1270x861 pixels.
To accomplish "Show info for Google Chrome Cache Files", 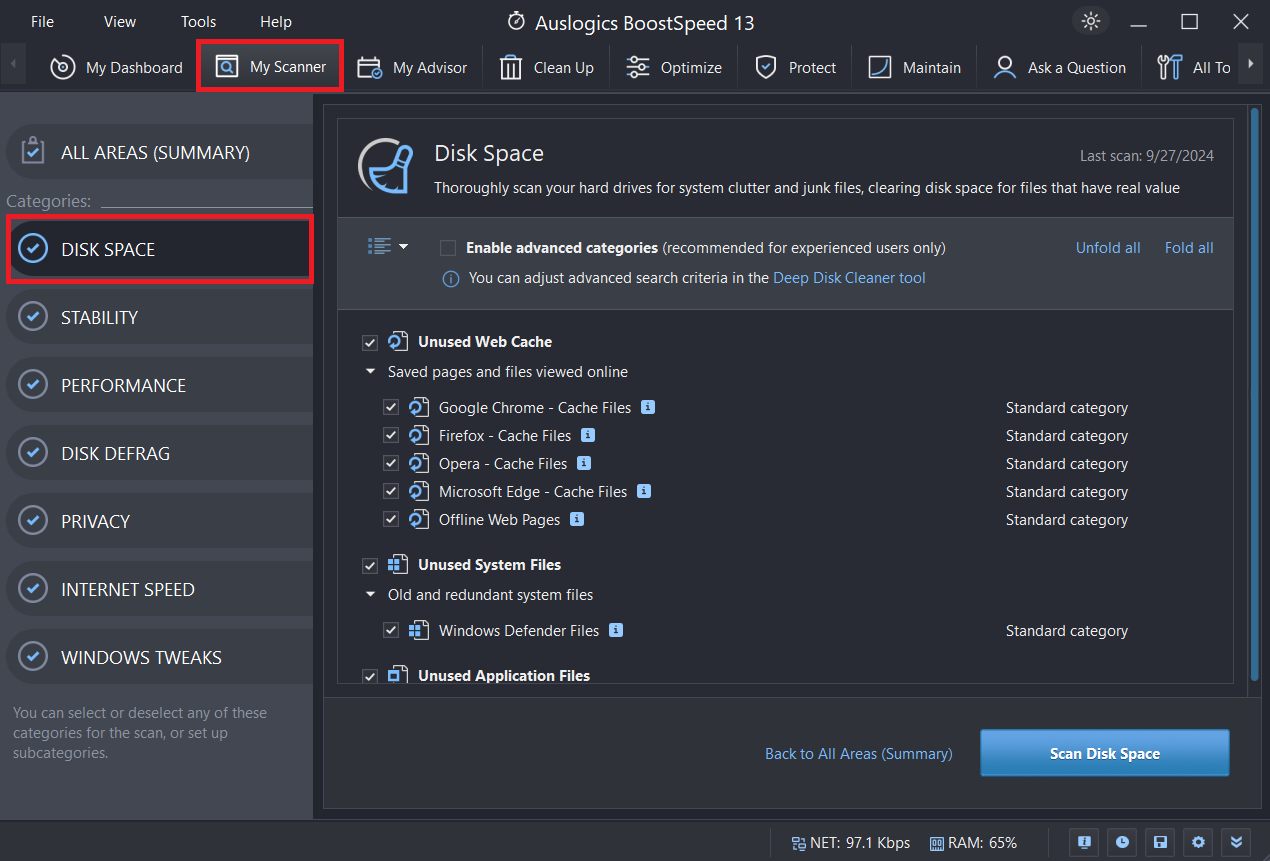I will tap(648, 407).
